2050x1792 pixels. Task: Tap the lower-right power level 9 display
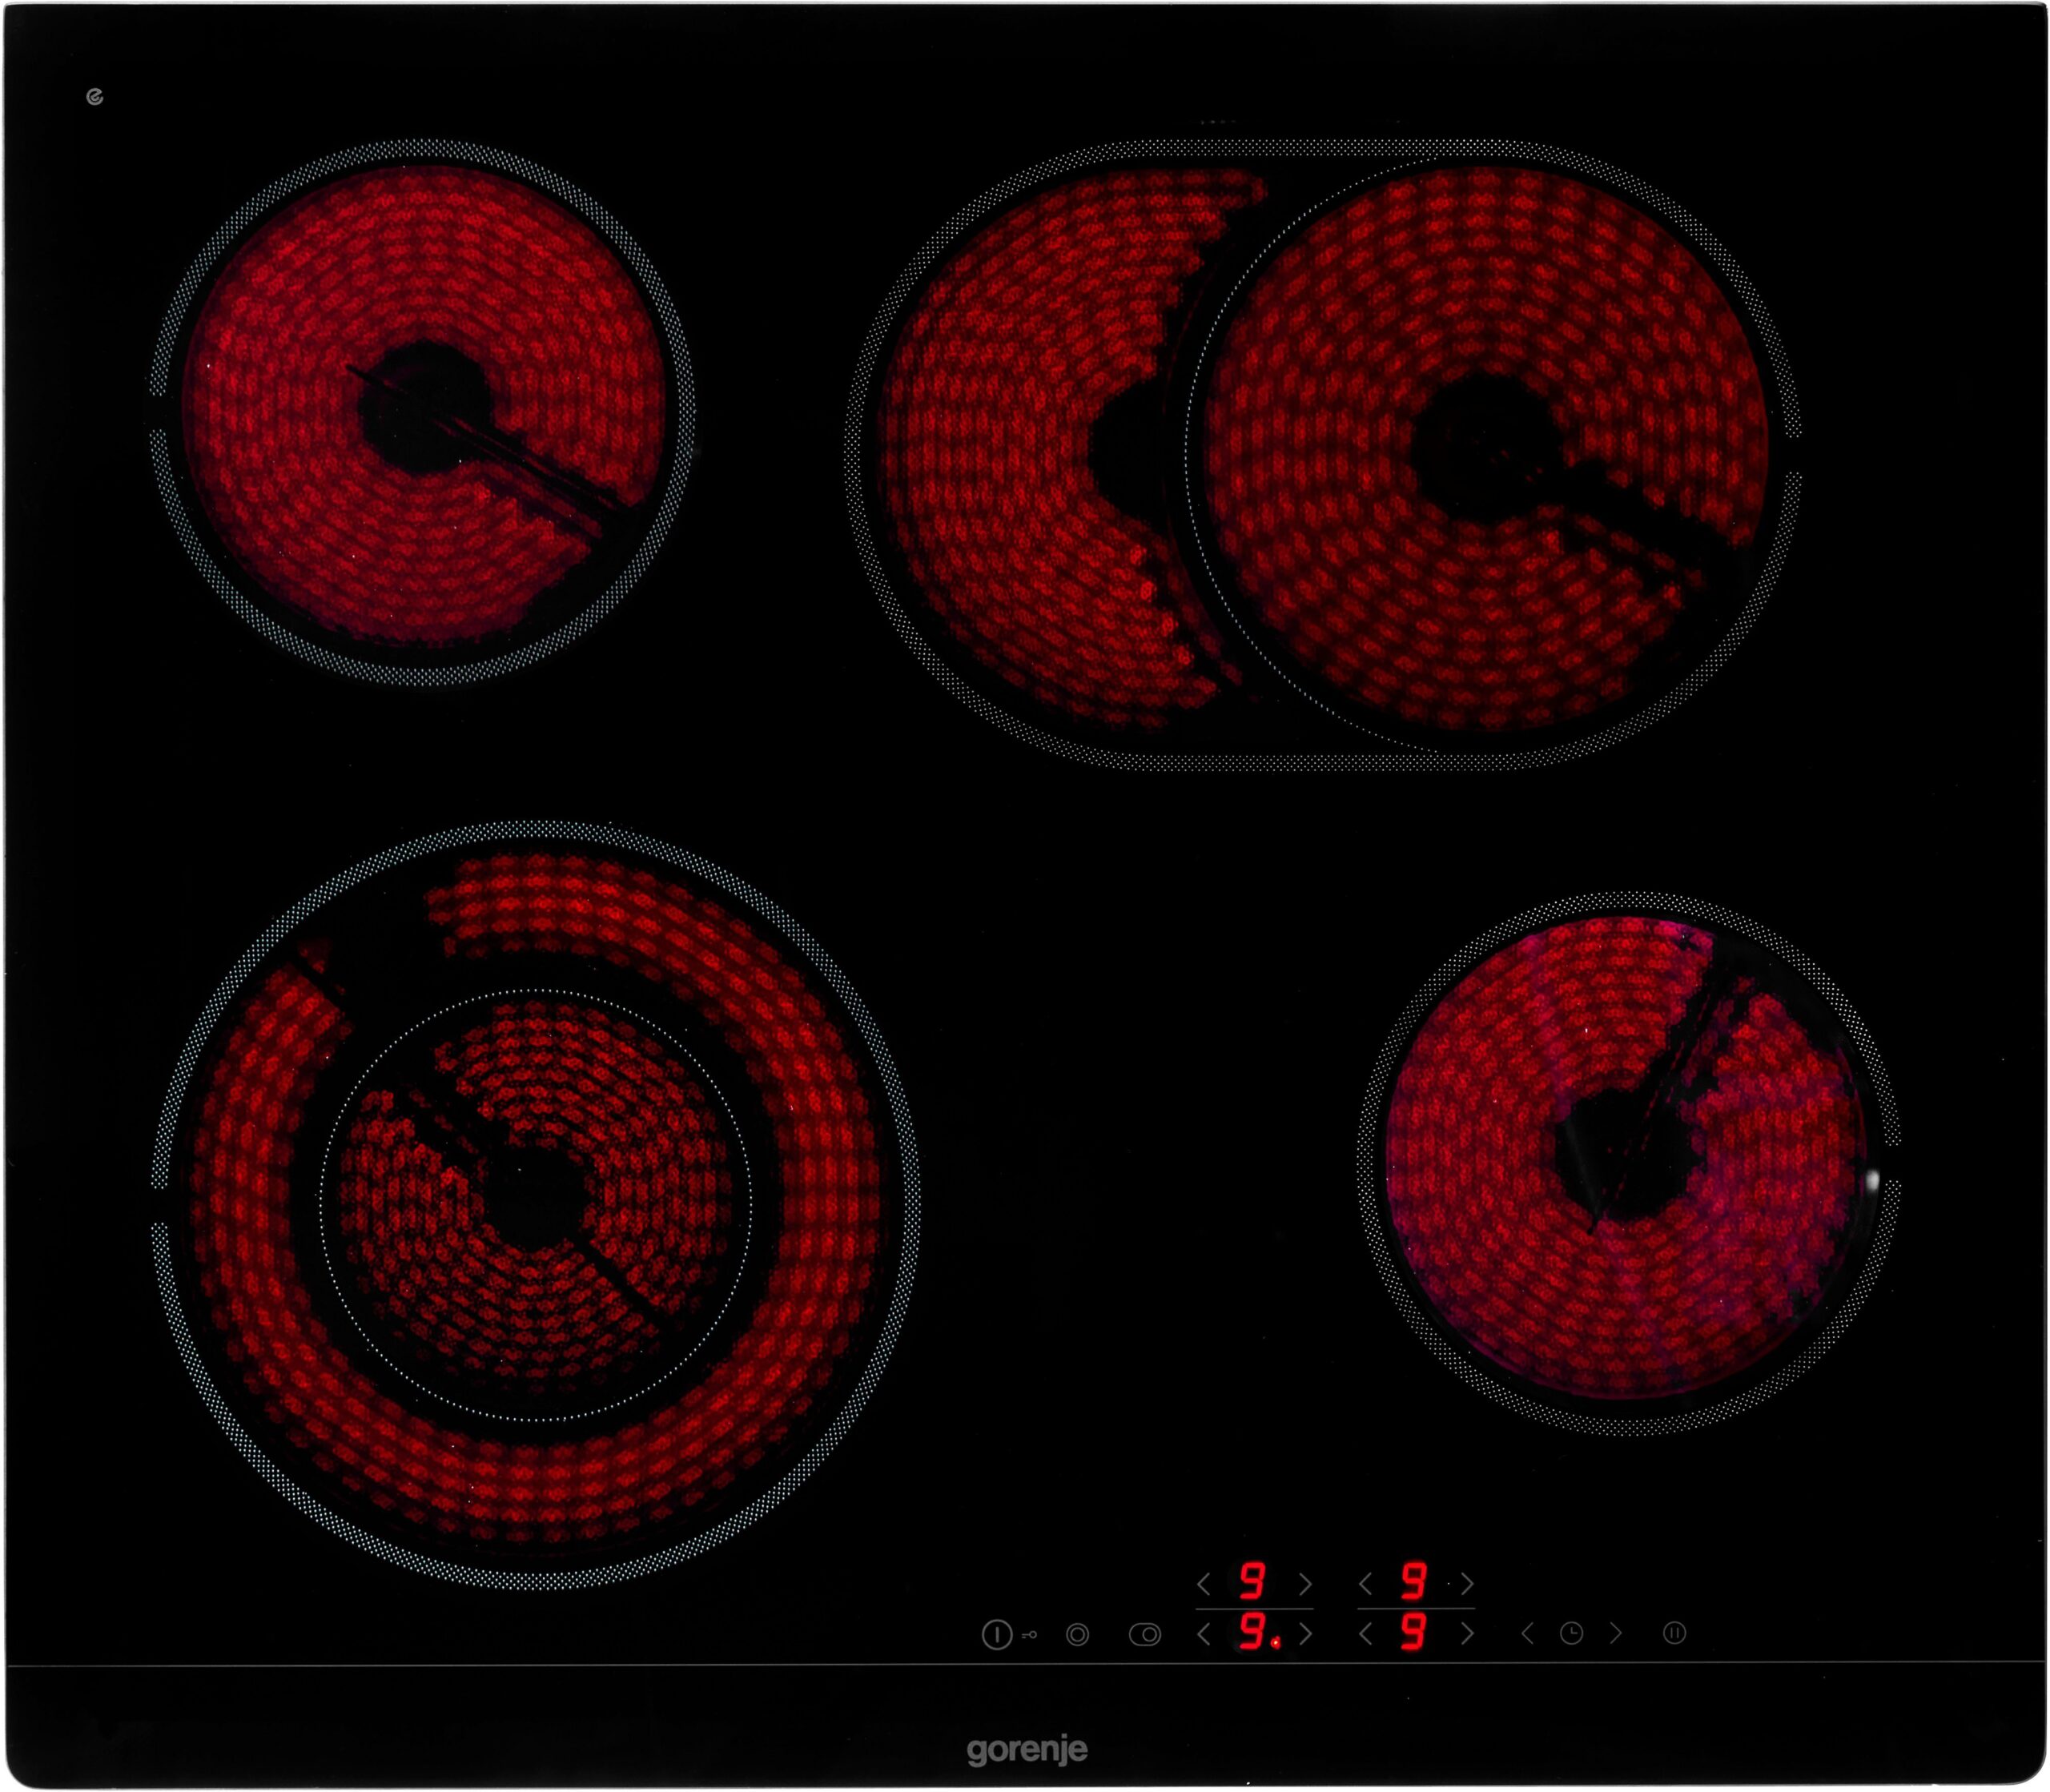point(1413,1633)
